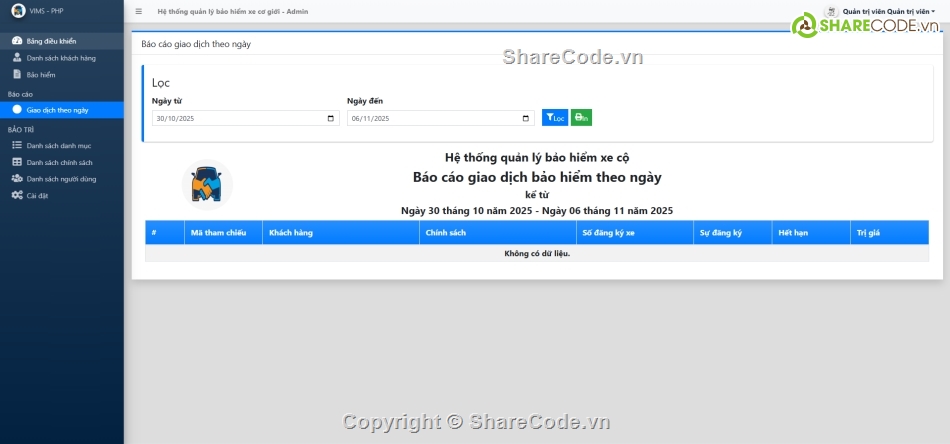Click the blue Lọc filter button
Screen dimensions: 950x444
pos(555,118)
